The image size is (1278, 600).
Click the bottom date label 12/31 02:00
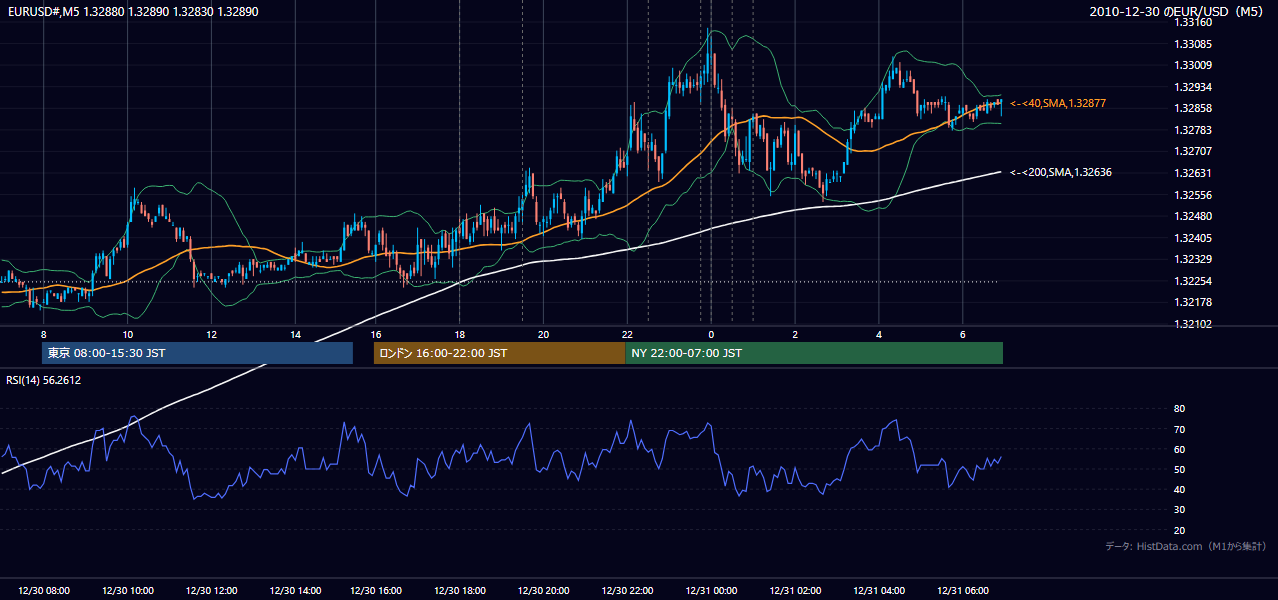pos(795,591)
